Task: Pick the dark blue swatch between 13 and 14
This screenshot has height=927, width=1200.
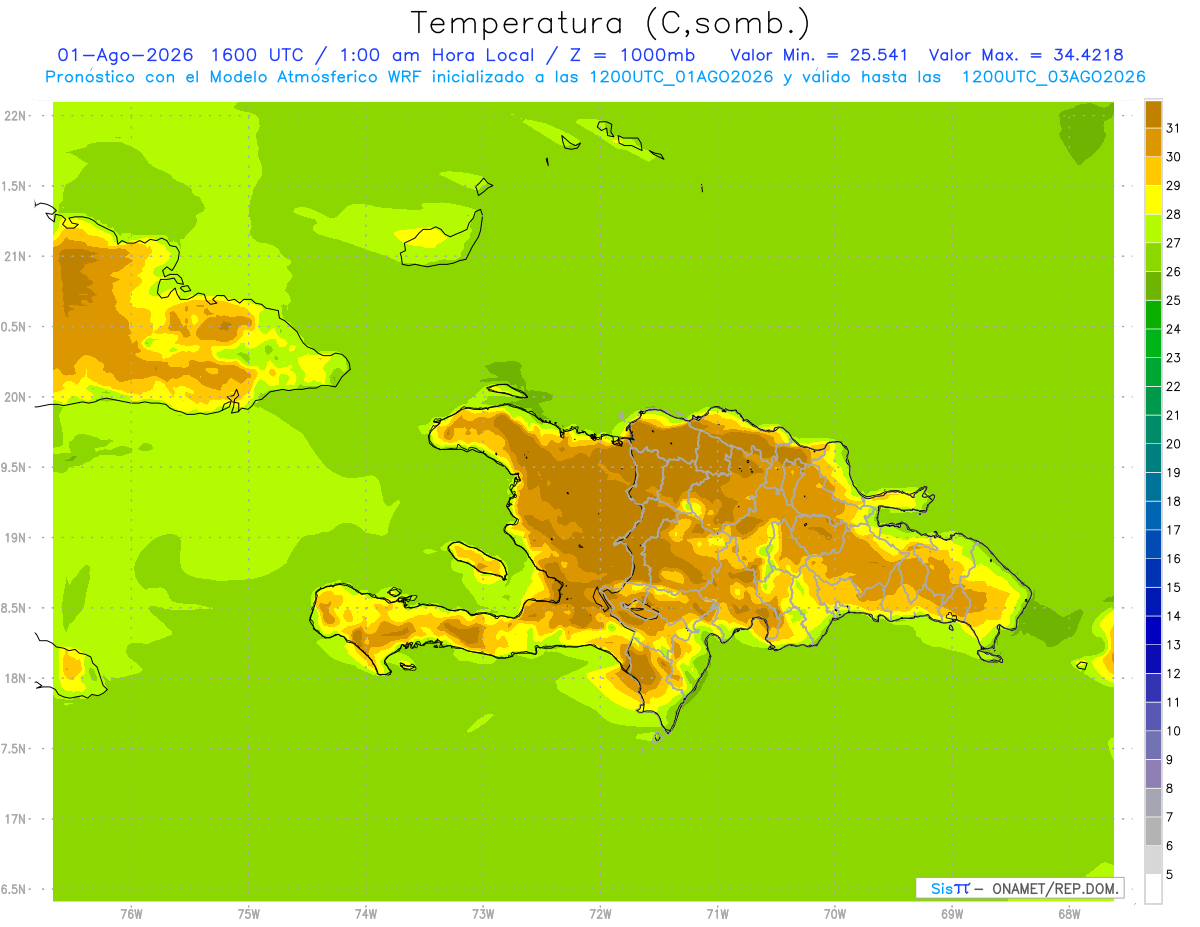Action: click(1153, 630)
